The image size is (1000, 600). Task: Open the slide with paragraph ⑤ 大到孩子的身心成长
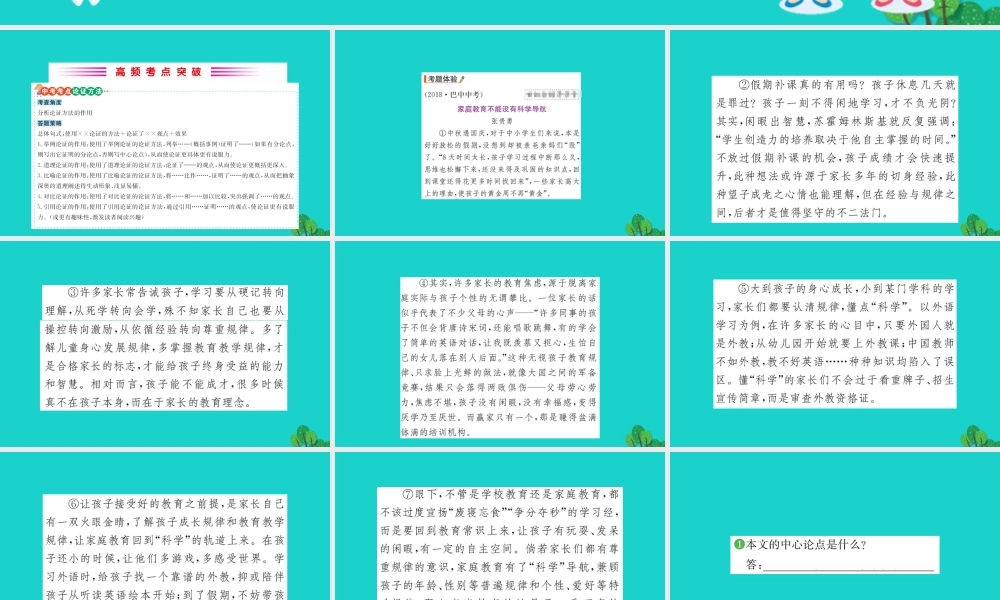(835, 344)
